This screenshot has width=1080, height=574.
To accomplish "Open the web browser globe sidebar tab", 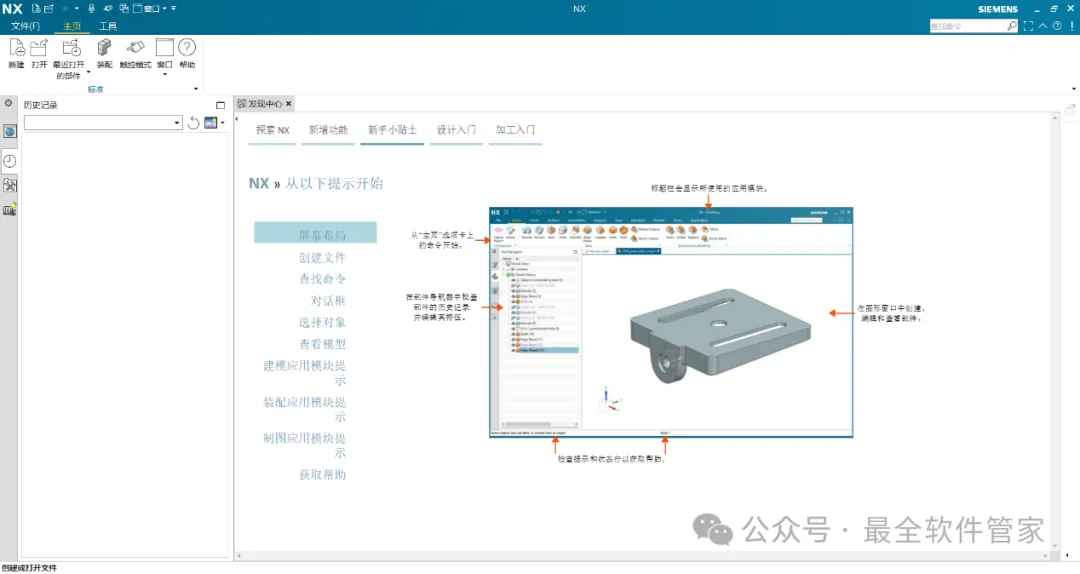I will (x=10, y=131).
